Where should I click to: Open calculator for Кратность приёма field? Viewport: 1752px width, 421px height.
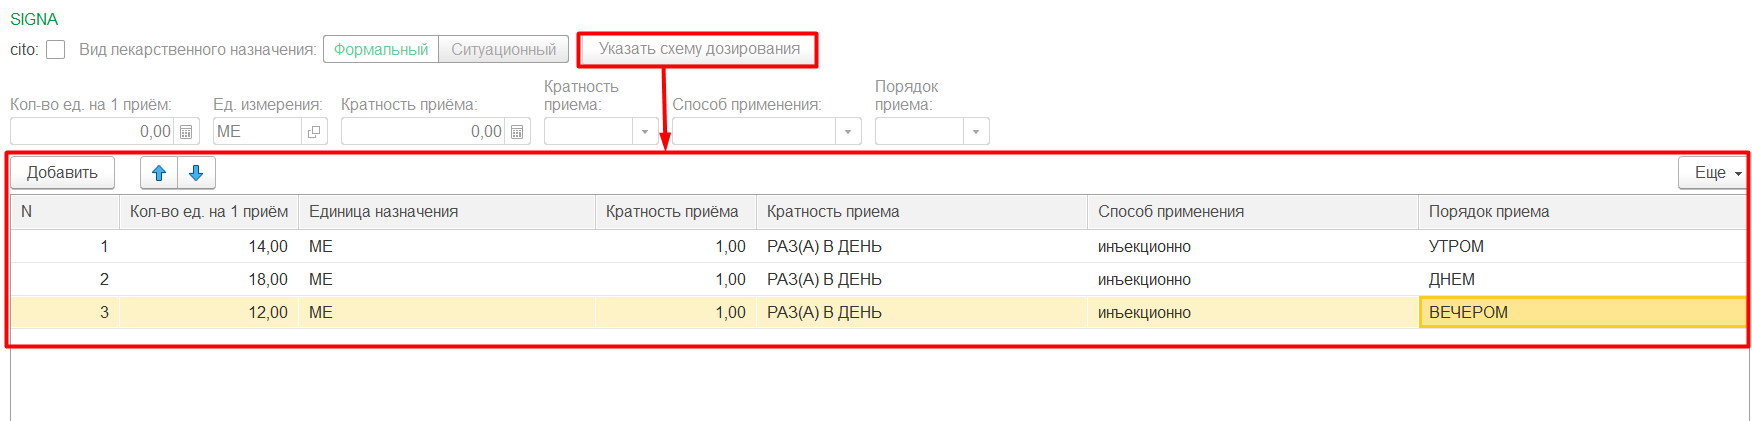click(517, 132)
